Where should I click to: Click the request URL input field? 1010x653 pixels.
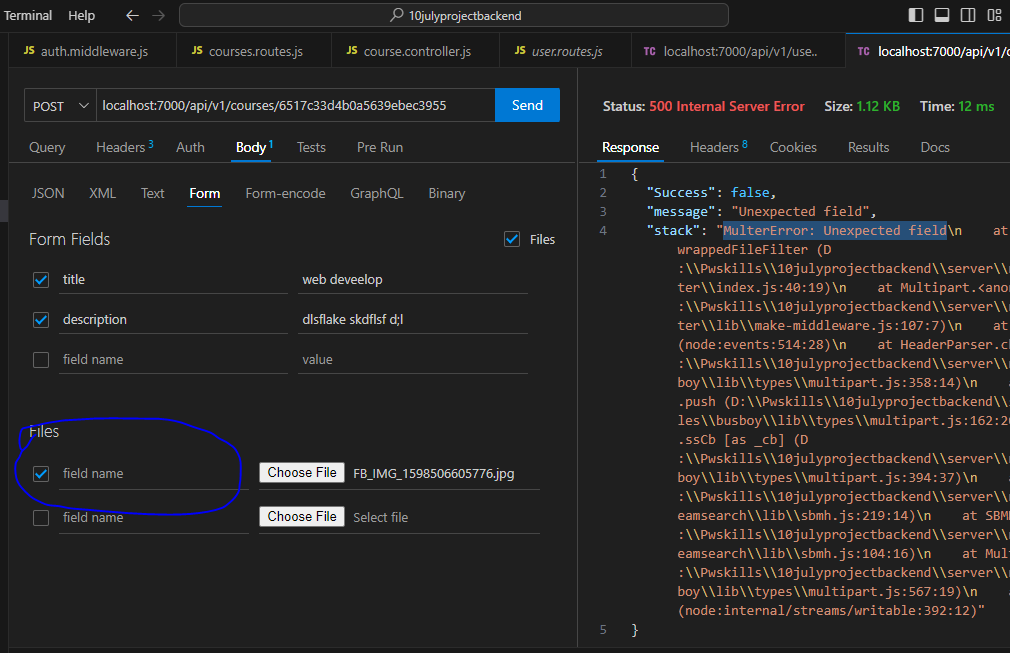tap(296, 106)
